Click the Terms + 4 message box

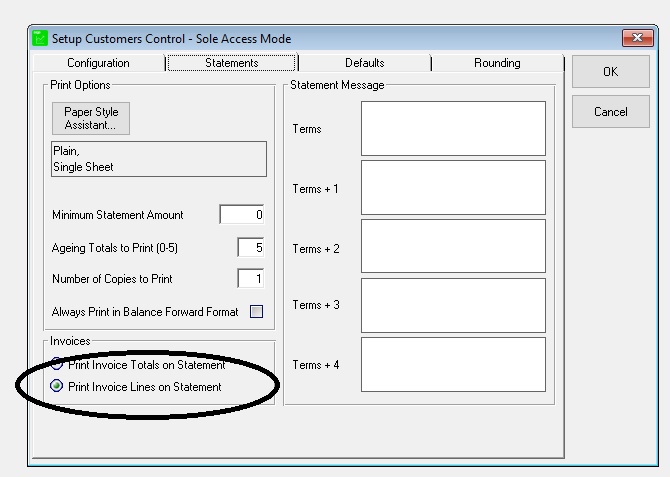(x=453, y=364)
